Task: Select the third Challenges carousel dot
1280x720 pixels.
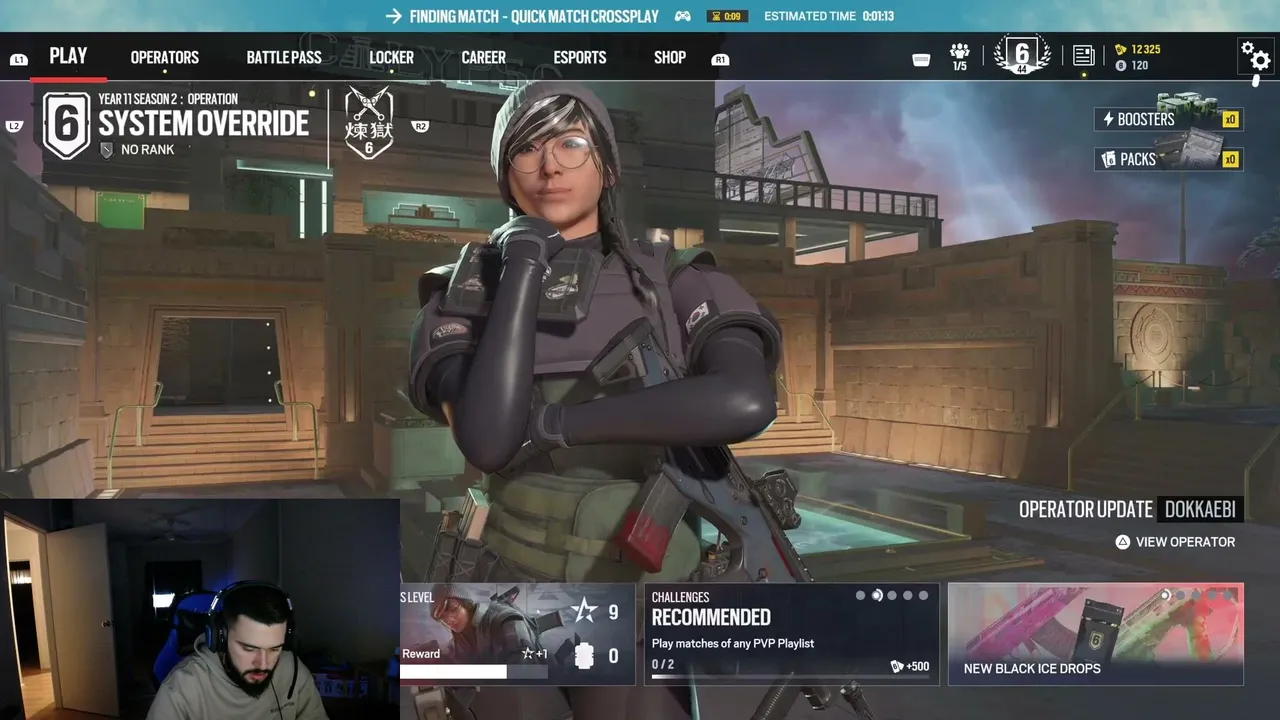Action: (892, 596)
